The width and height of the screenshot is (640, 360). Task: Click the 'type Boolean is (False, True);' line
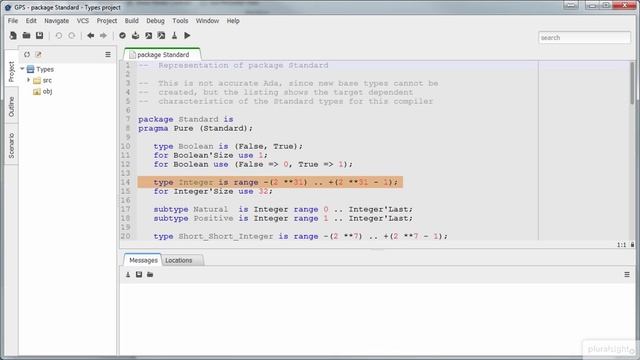click(x=228, y=146)
